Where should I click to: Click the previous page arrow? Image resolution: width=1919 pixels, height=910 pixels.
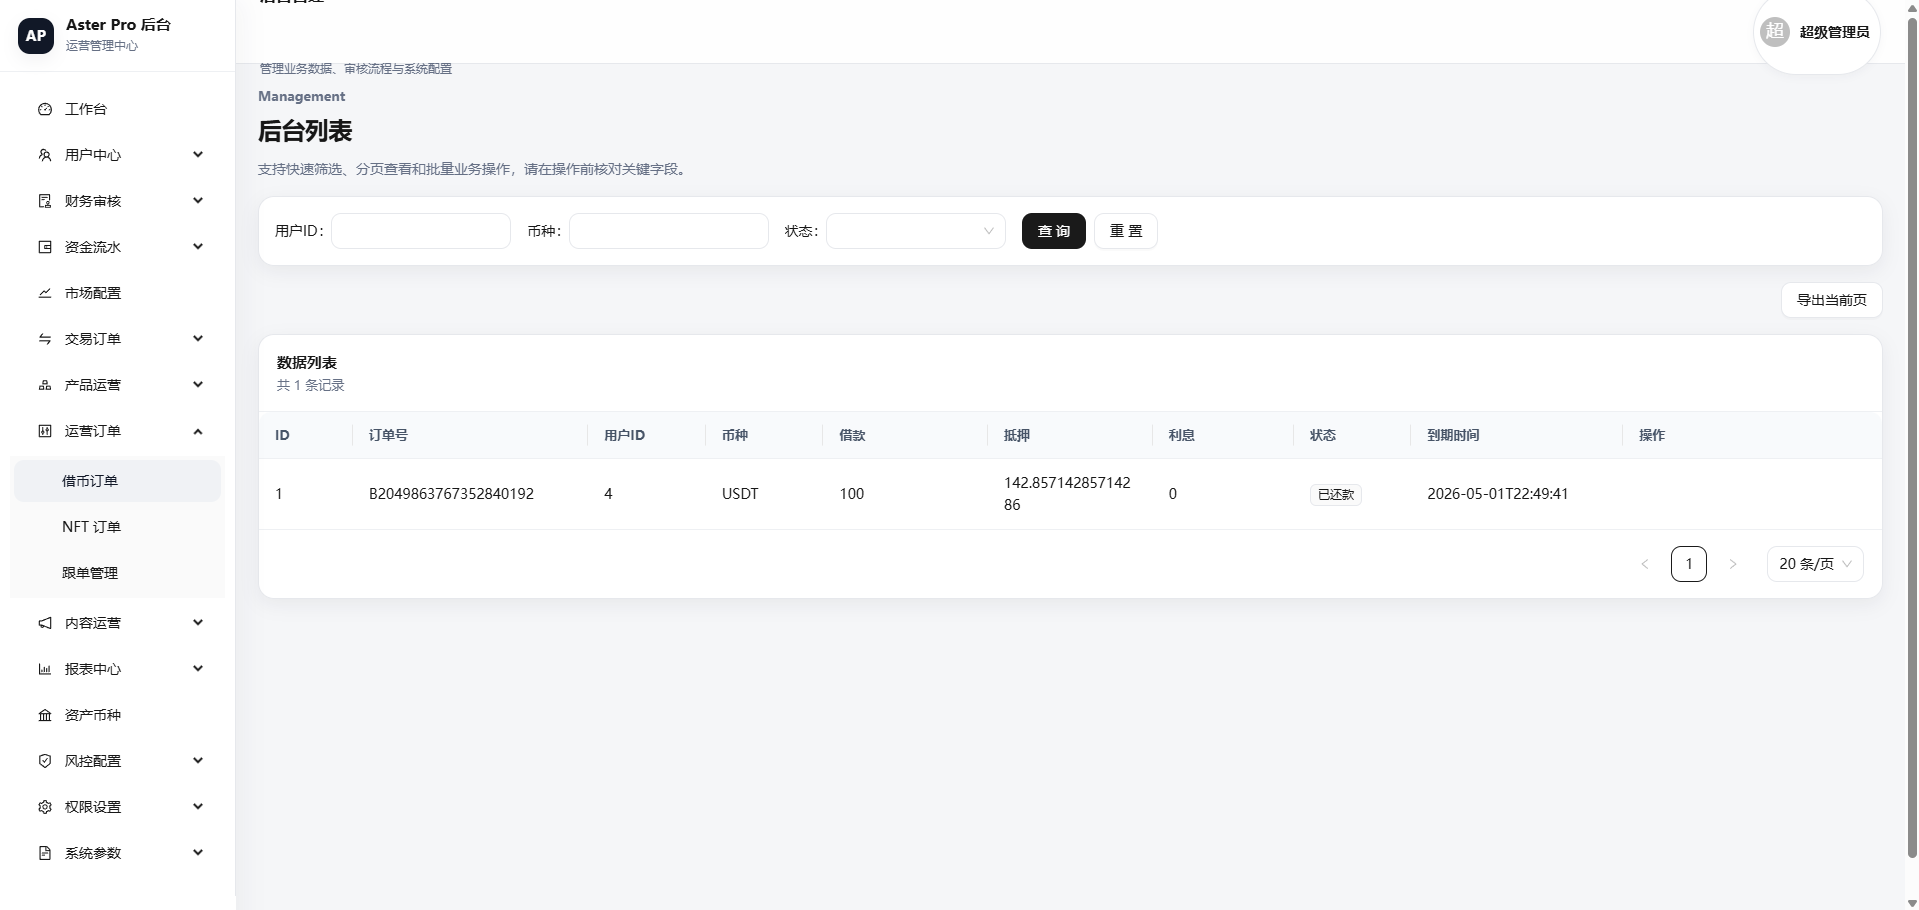(x=1644, y=564)
